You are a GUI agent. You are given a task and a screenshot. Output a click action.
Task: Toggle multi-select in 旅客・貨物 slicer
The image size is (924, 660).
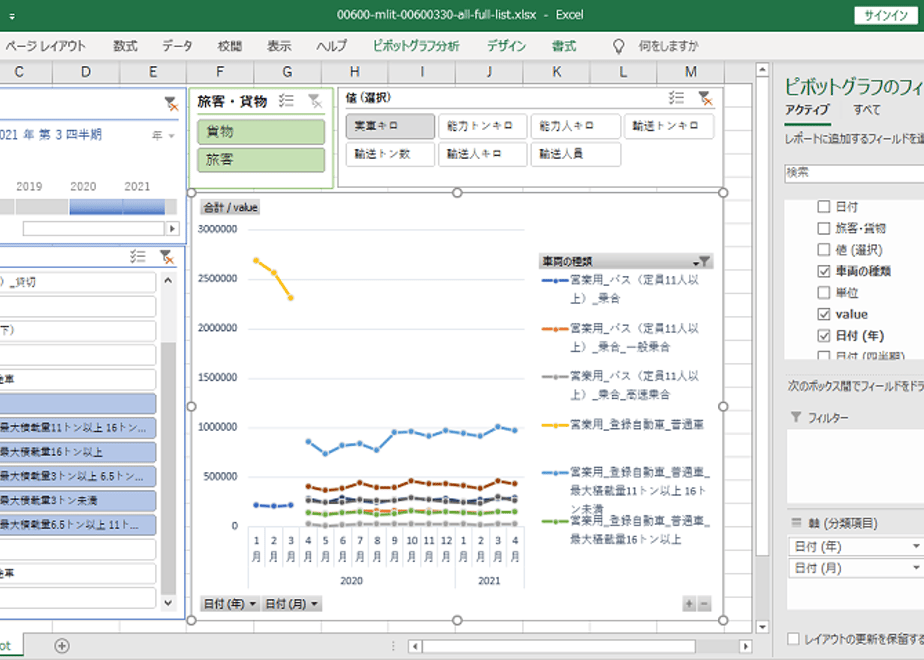coord(286,101)
